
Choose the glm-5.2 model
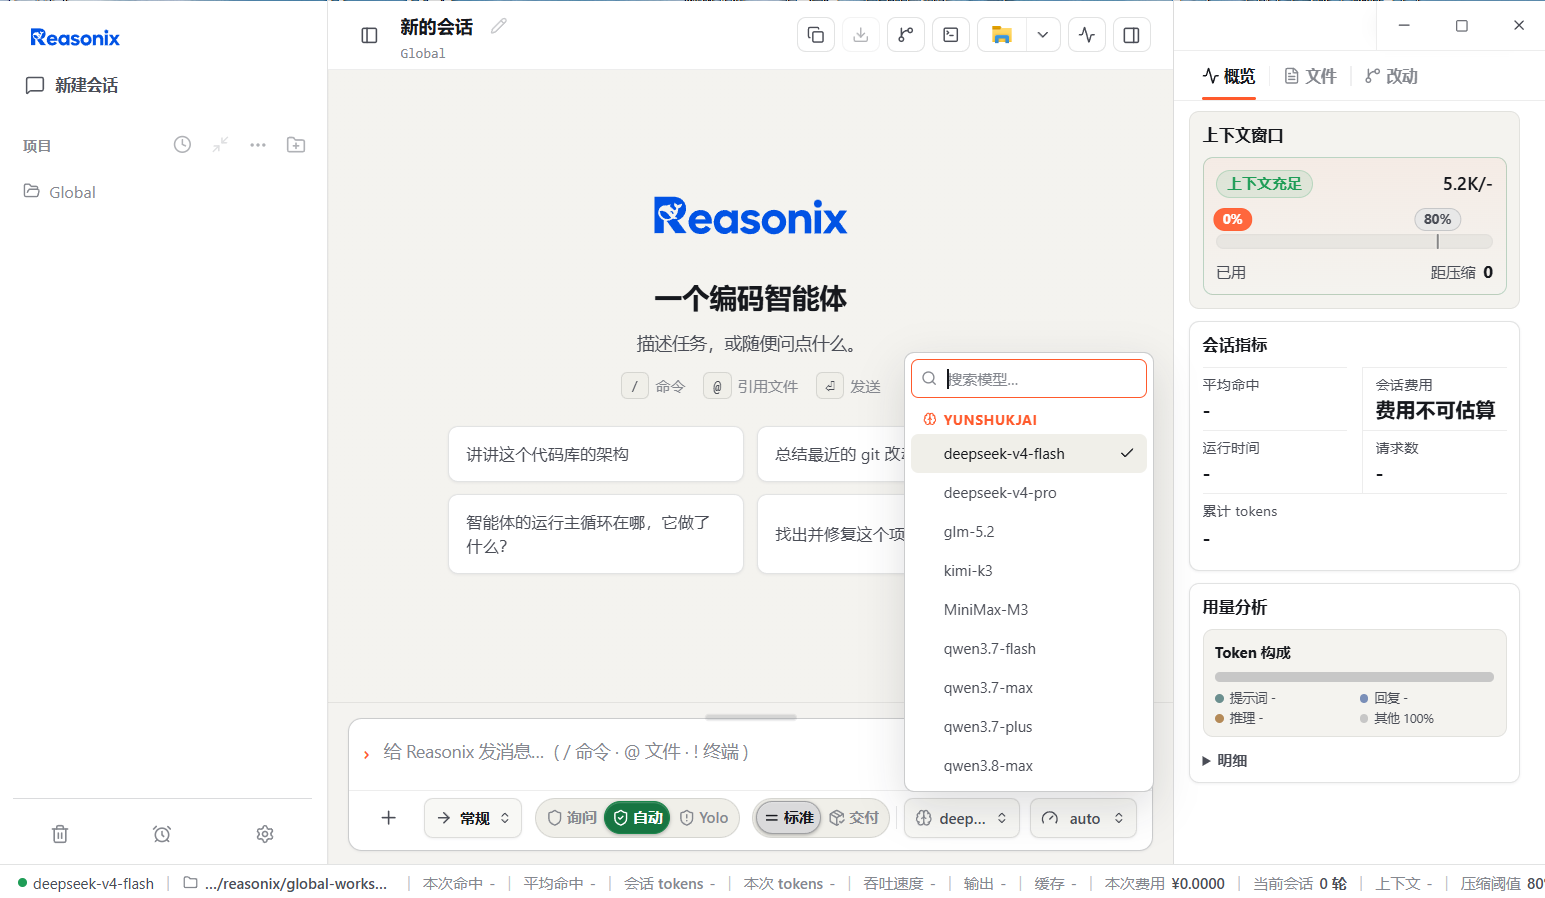[x=1029, y=532]
